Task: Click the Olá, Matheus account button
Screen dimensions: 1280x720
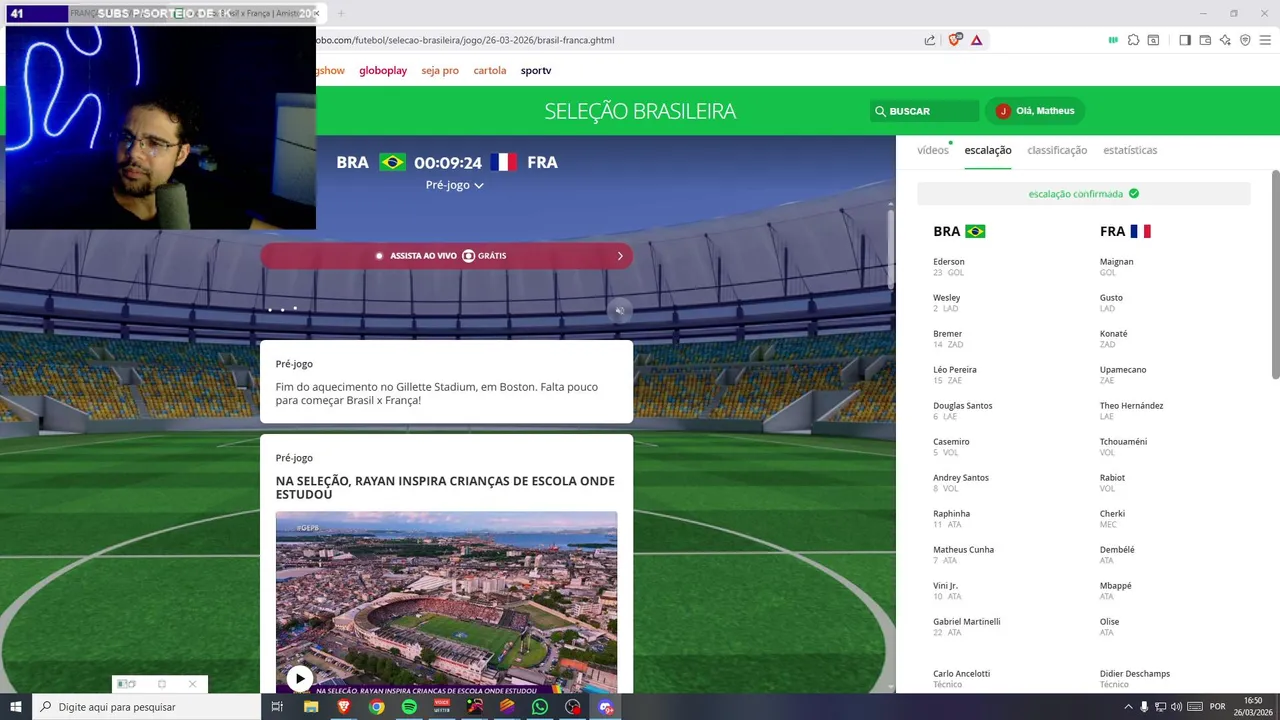Action: point(1035,111)
